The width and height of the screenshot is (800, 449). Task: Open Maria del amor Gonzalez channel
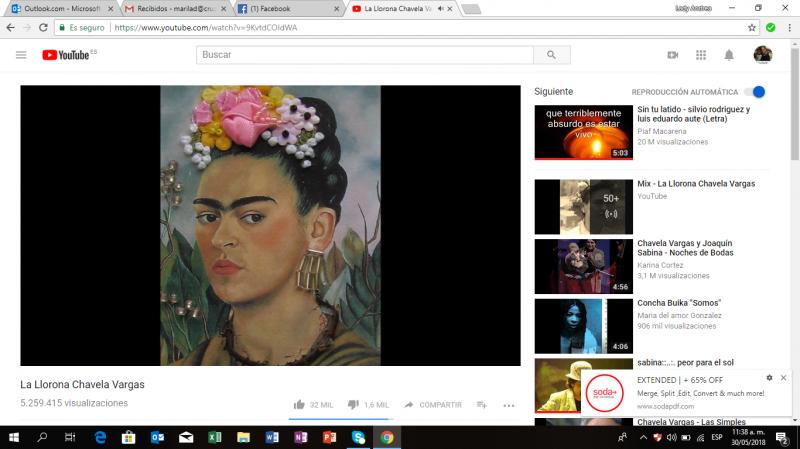point(679,315)
